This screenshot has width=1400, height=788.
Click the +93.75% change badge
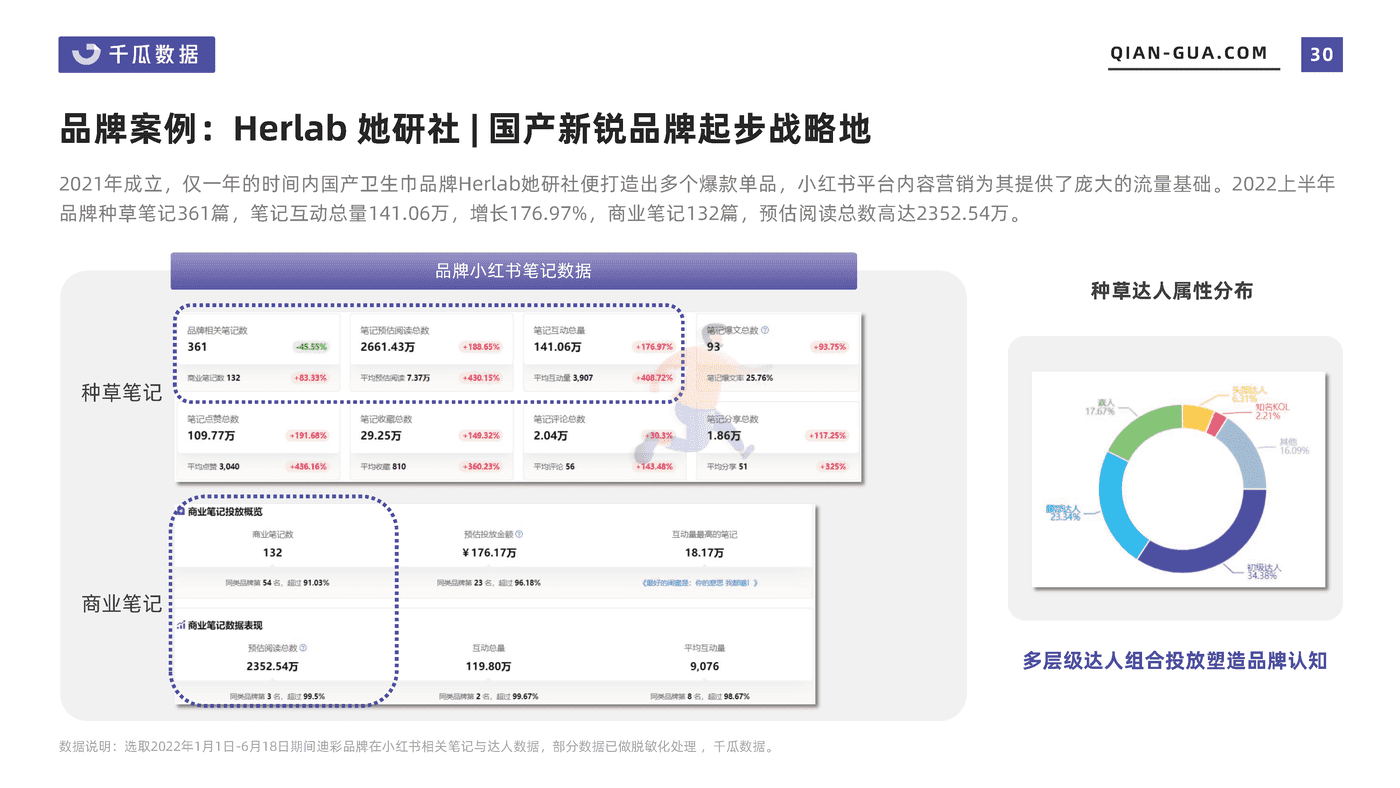coord(829,347)
